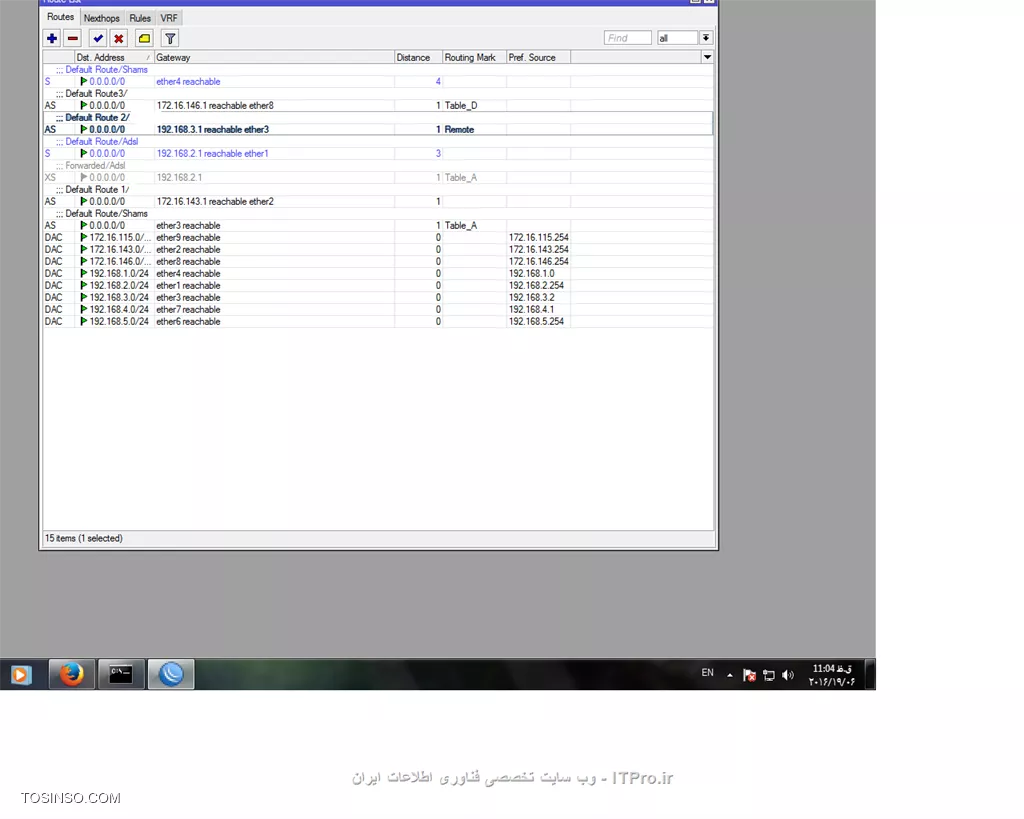
Task: Select route '172.16.146.1 reachable ether8'
Action: [x=377, y=106]
